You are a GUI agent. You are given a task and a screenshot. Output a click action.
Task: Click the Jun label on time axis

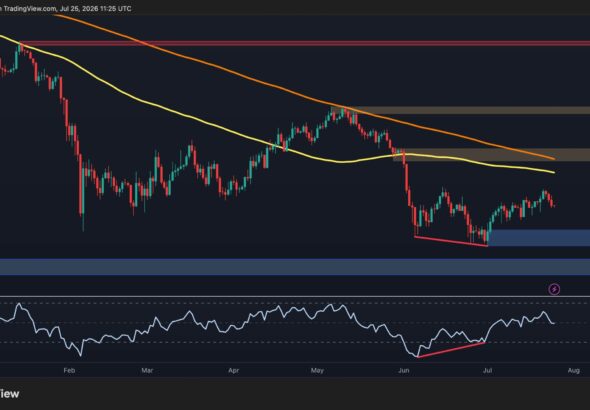404,371
